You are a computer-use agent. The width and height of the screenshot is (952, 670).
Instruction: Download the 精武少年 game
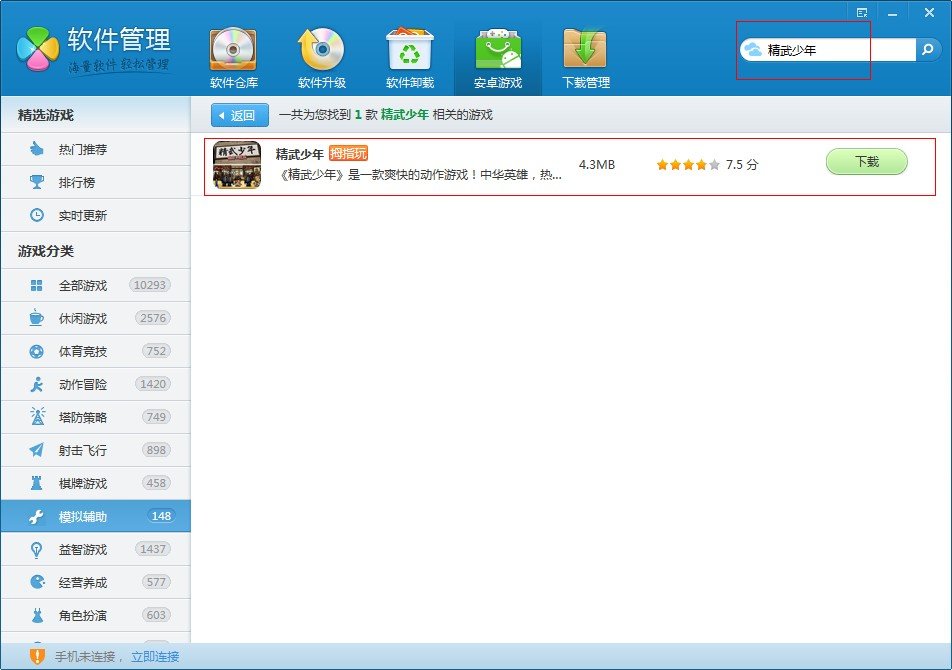coord(866,162)
